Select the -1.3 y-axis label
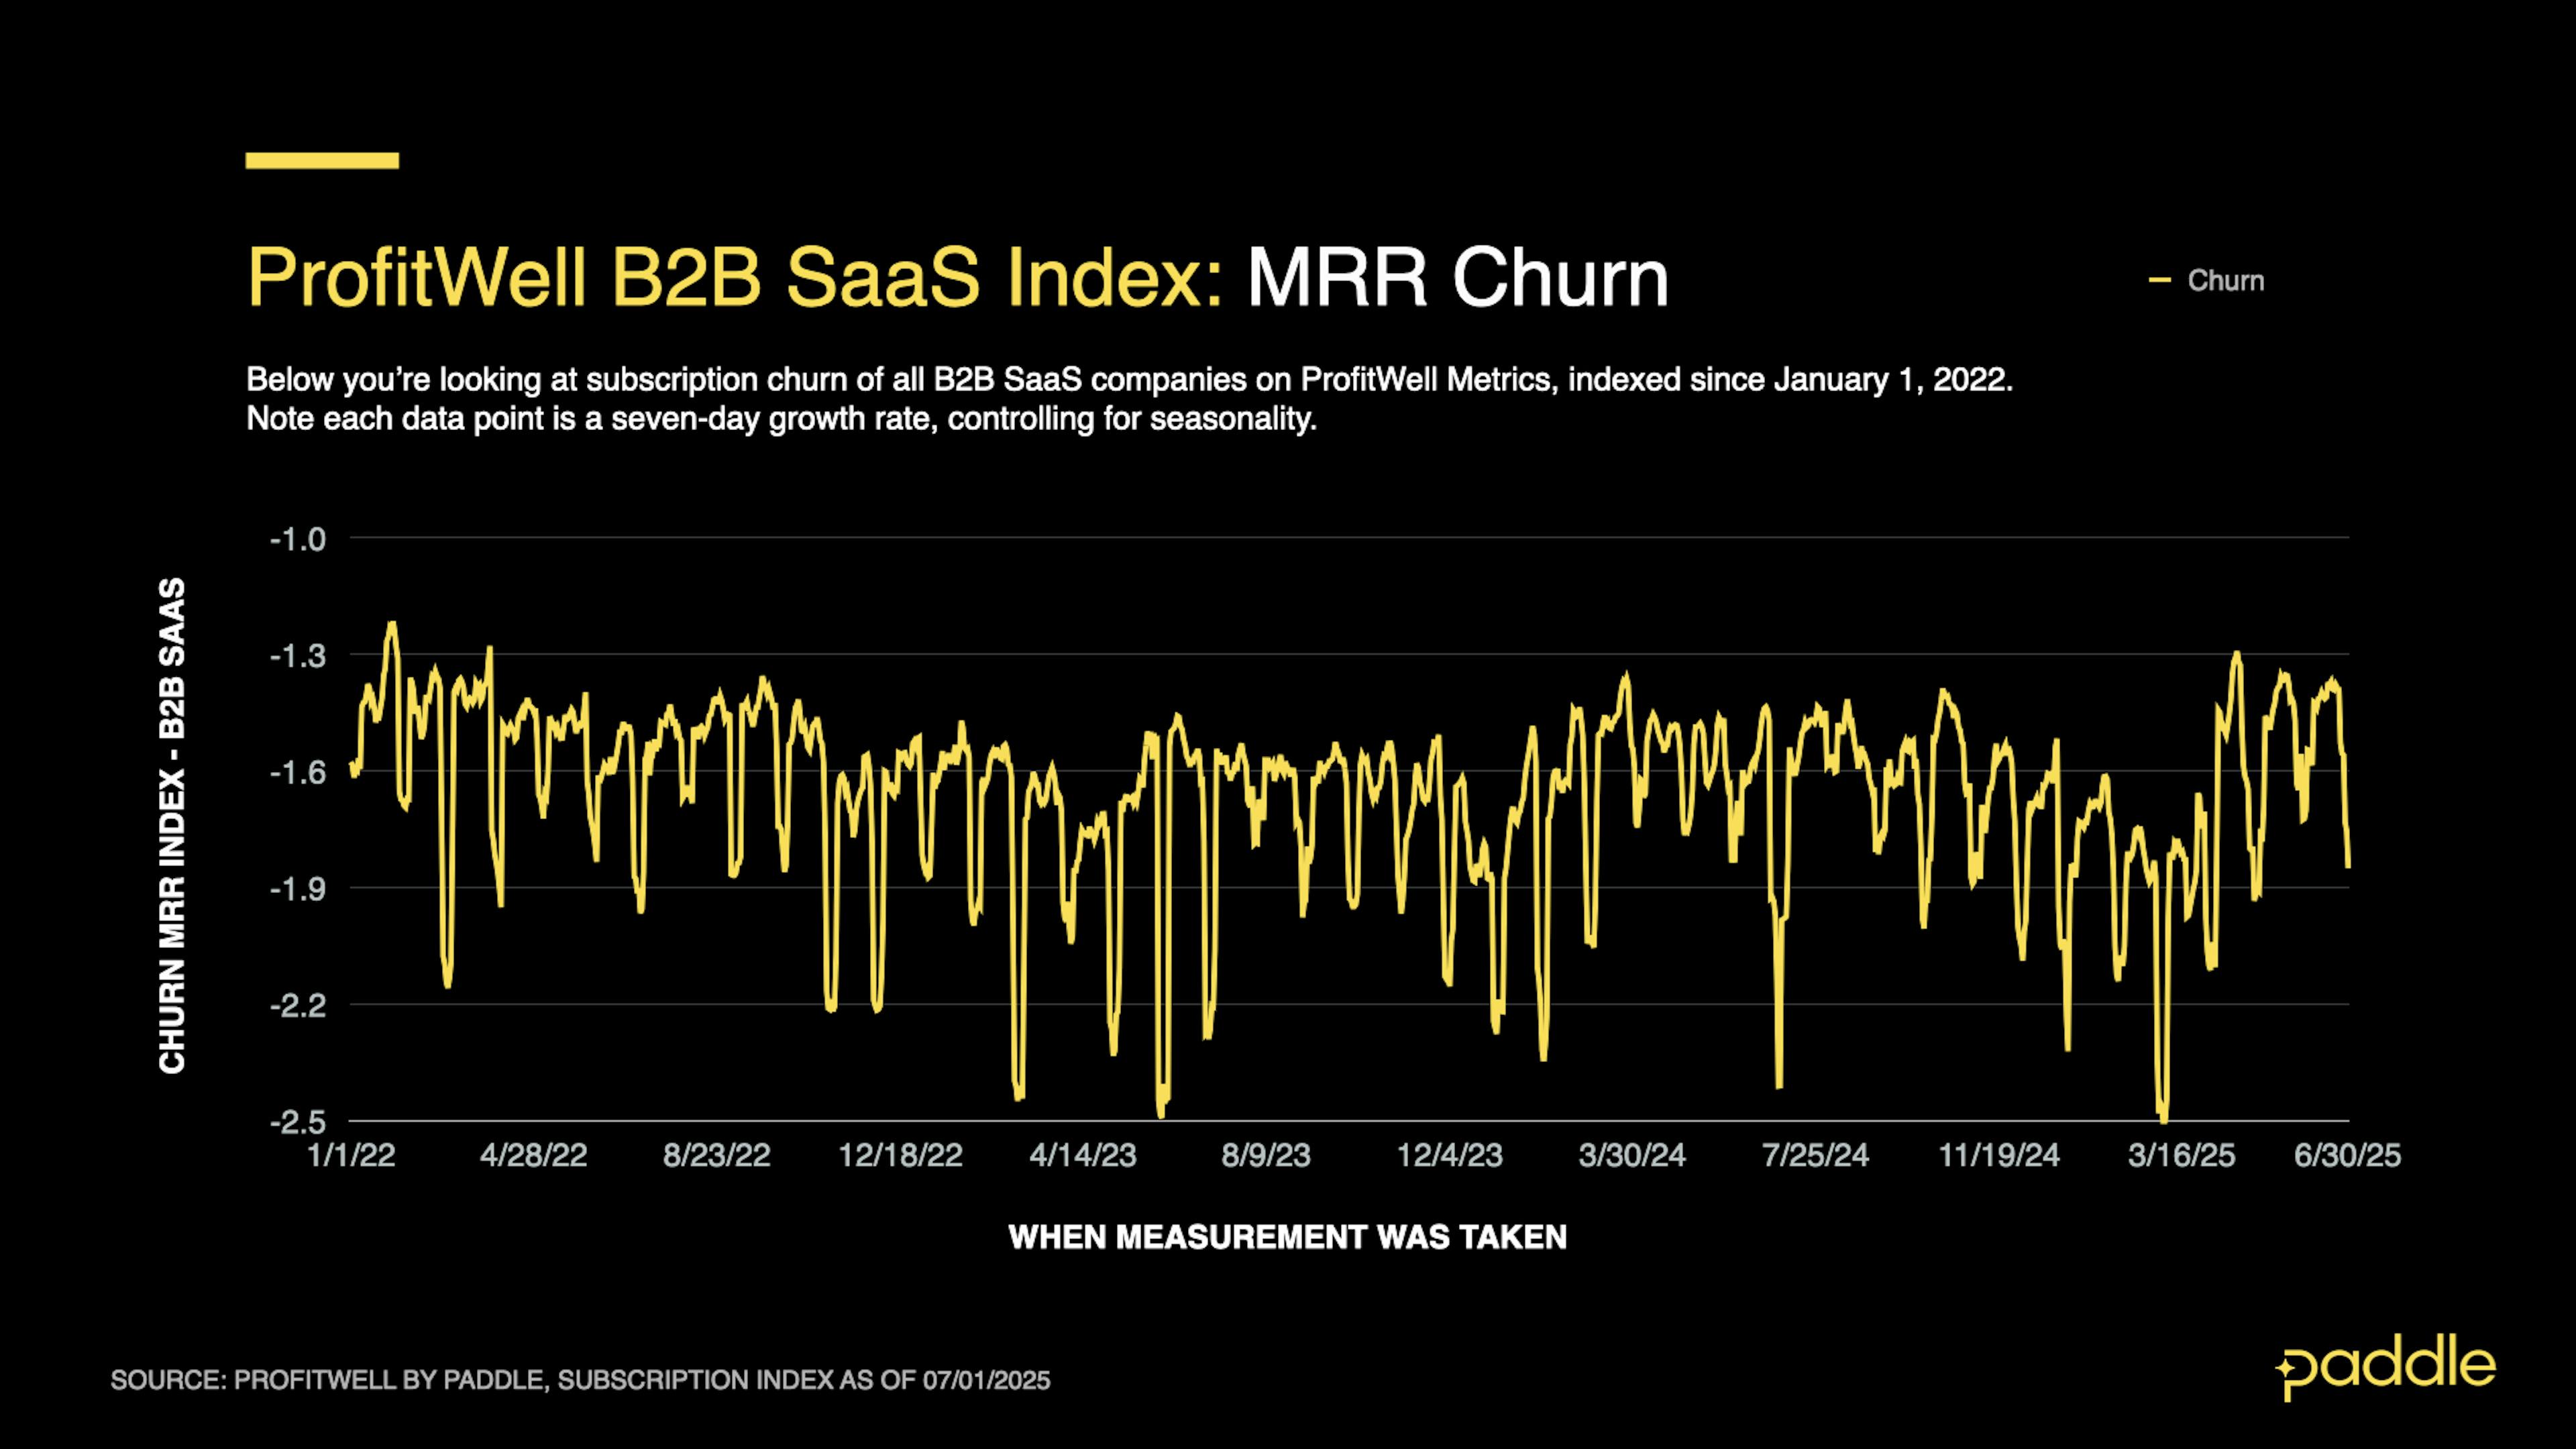The image size is (2576, 1449). [298, 656]
